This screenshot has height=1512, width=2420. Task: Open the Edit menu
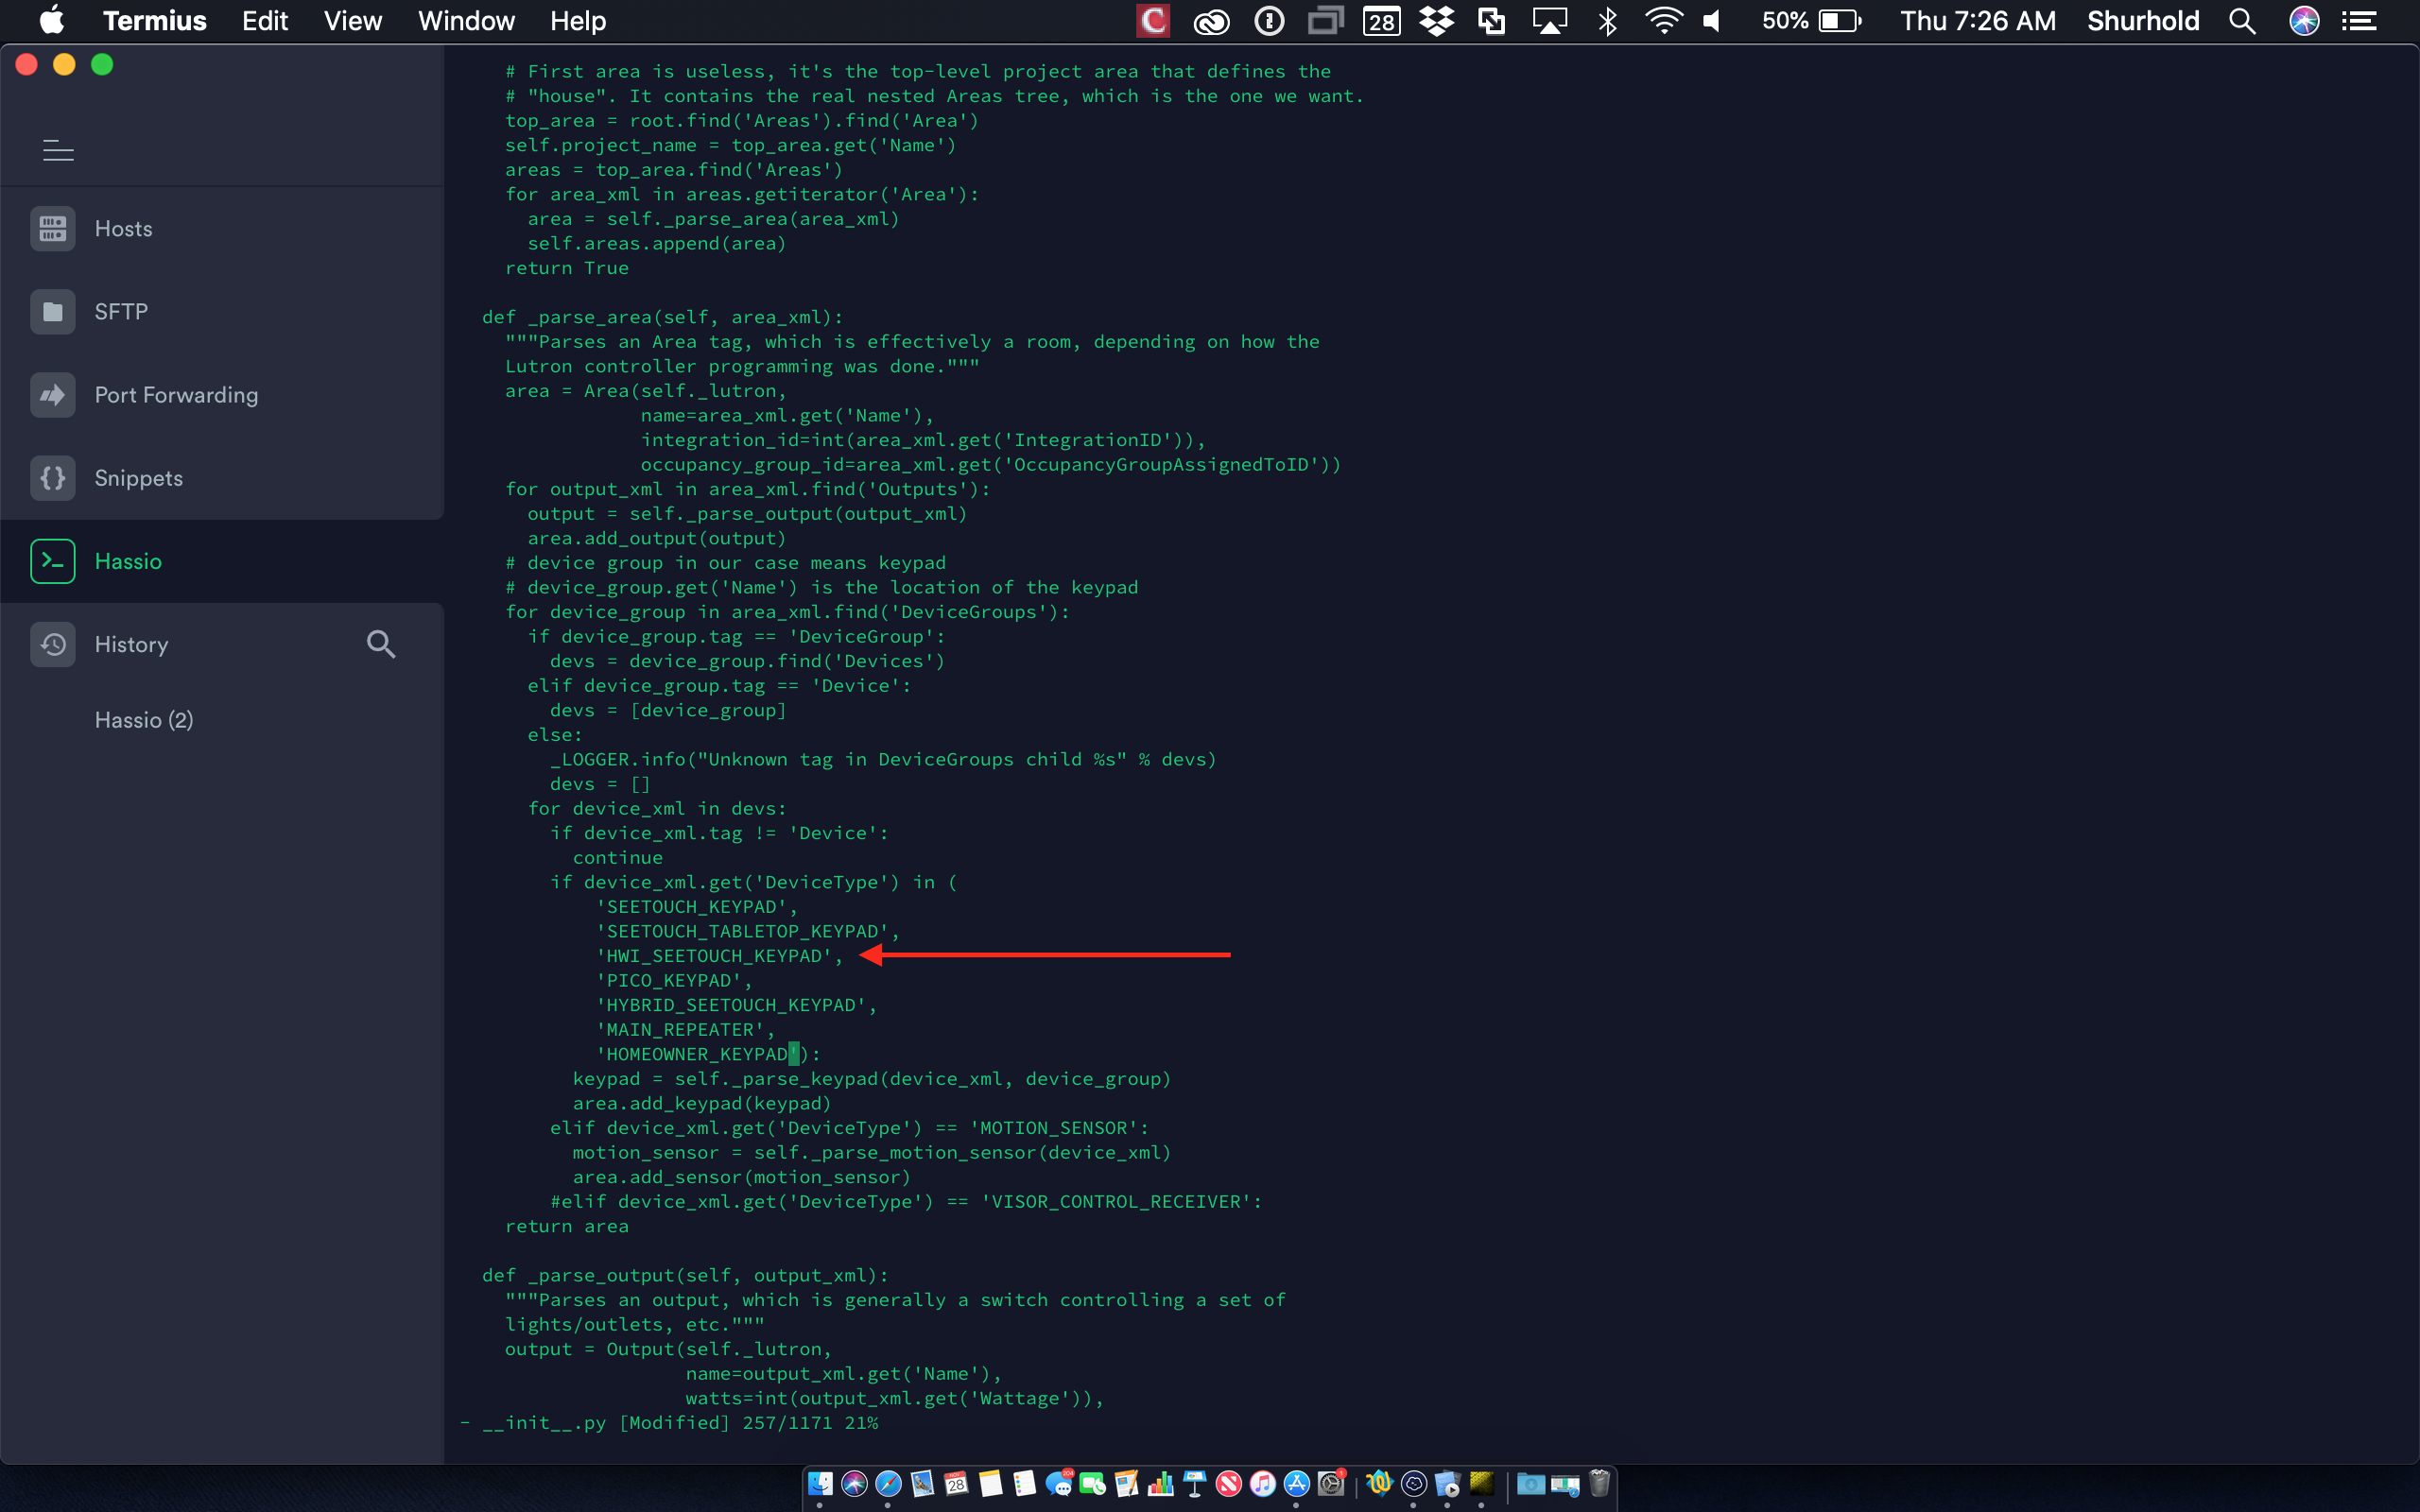(264, 21)
